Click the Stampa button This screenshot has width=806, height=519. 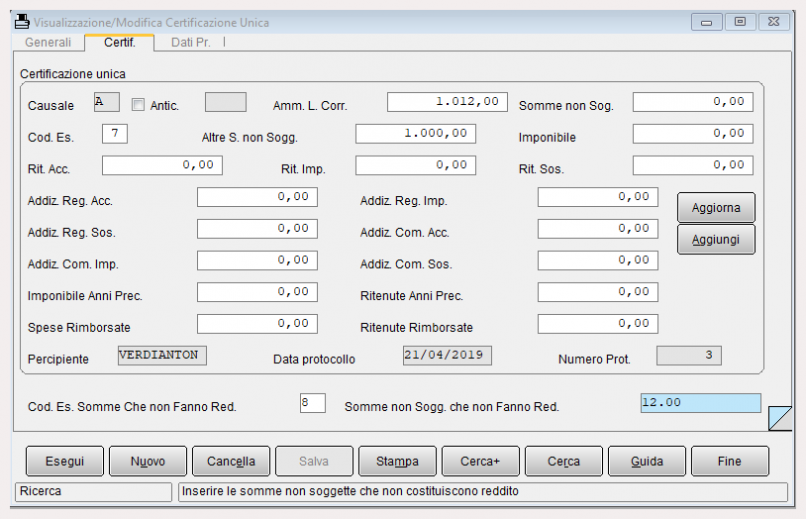[x=397, y=461]
